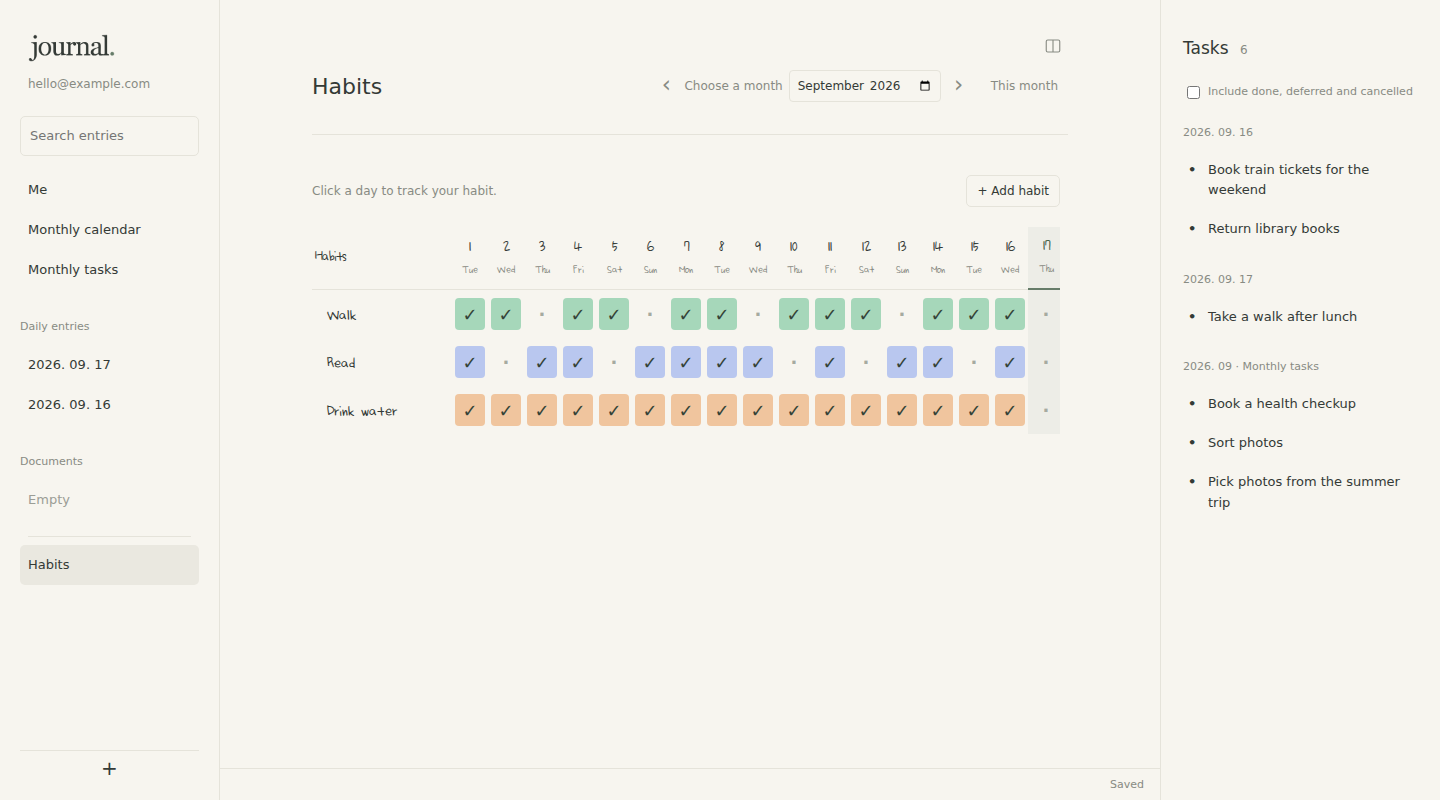Image resolution: width=1440 pixels, height=800 pixels.
Task: Select the Habits sidebar item
Action: [x=110, y=565]
